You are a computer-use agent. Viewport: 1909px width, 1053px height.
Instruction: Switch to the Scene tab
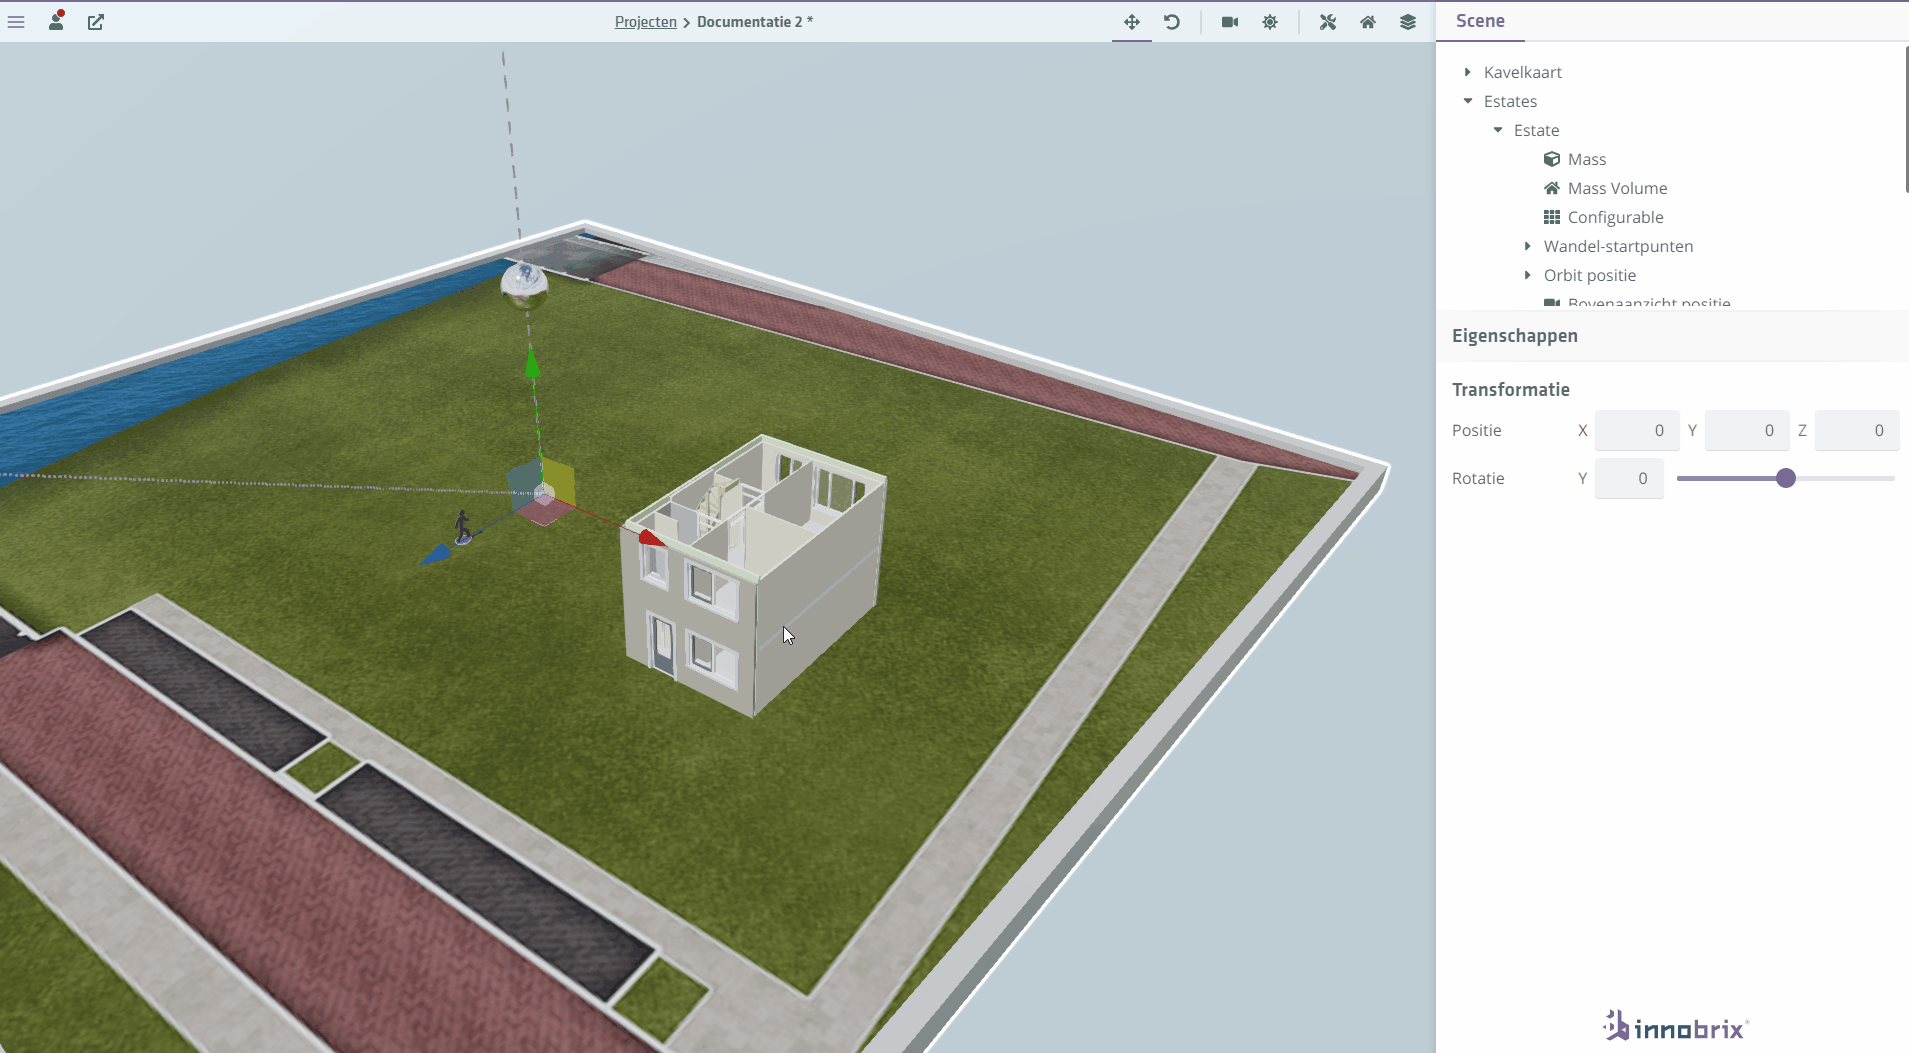coord(1480,21)
